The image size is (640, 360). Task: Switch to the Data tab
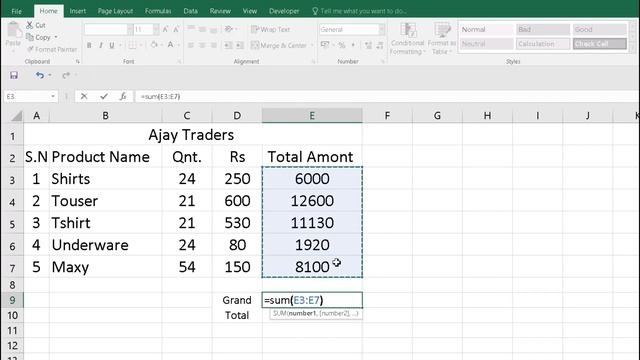[190, 11]
